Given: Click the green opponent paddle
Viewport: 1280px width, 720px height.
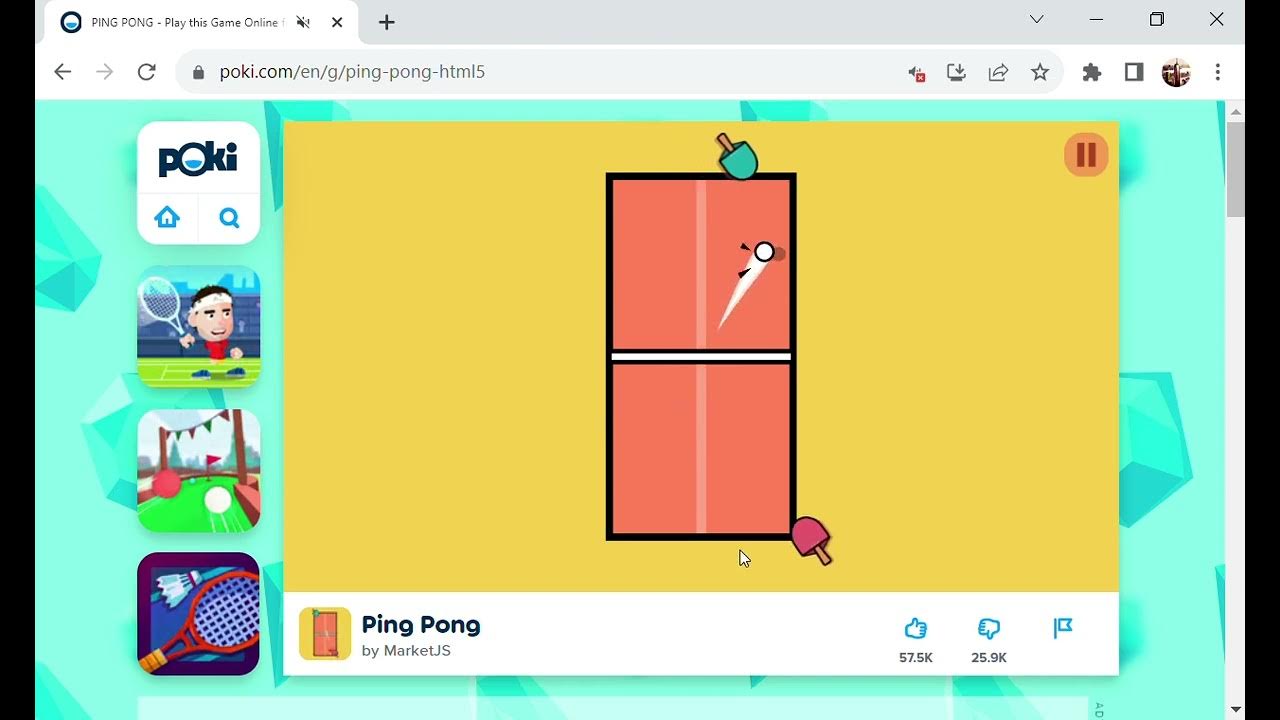Looking at the screenshot, I should coord(738,157).
